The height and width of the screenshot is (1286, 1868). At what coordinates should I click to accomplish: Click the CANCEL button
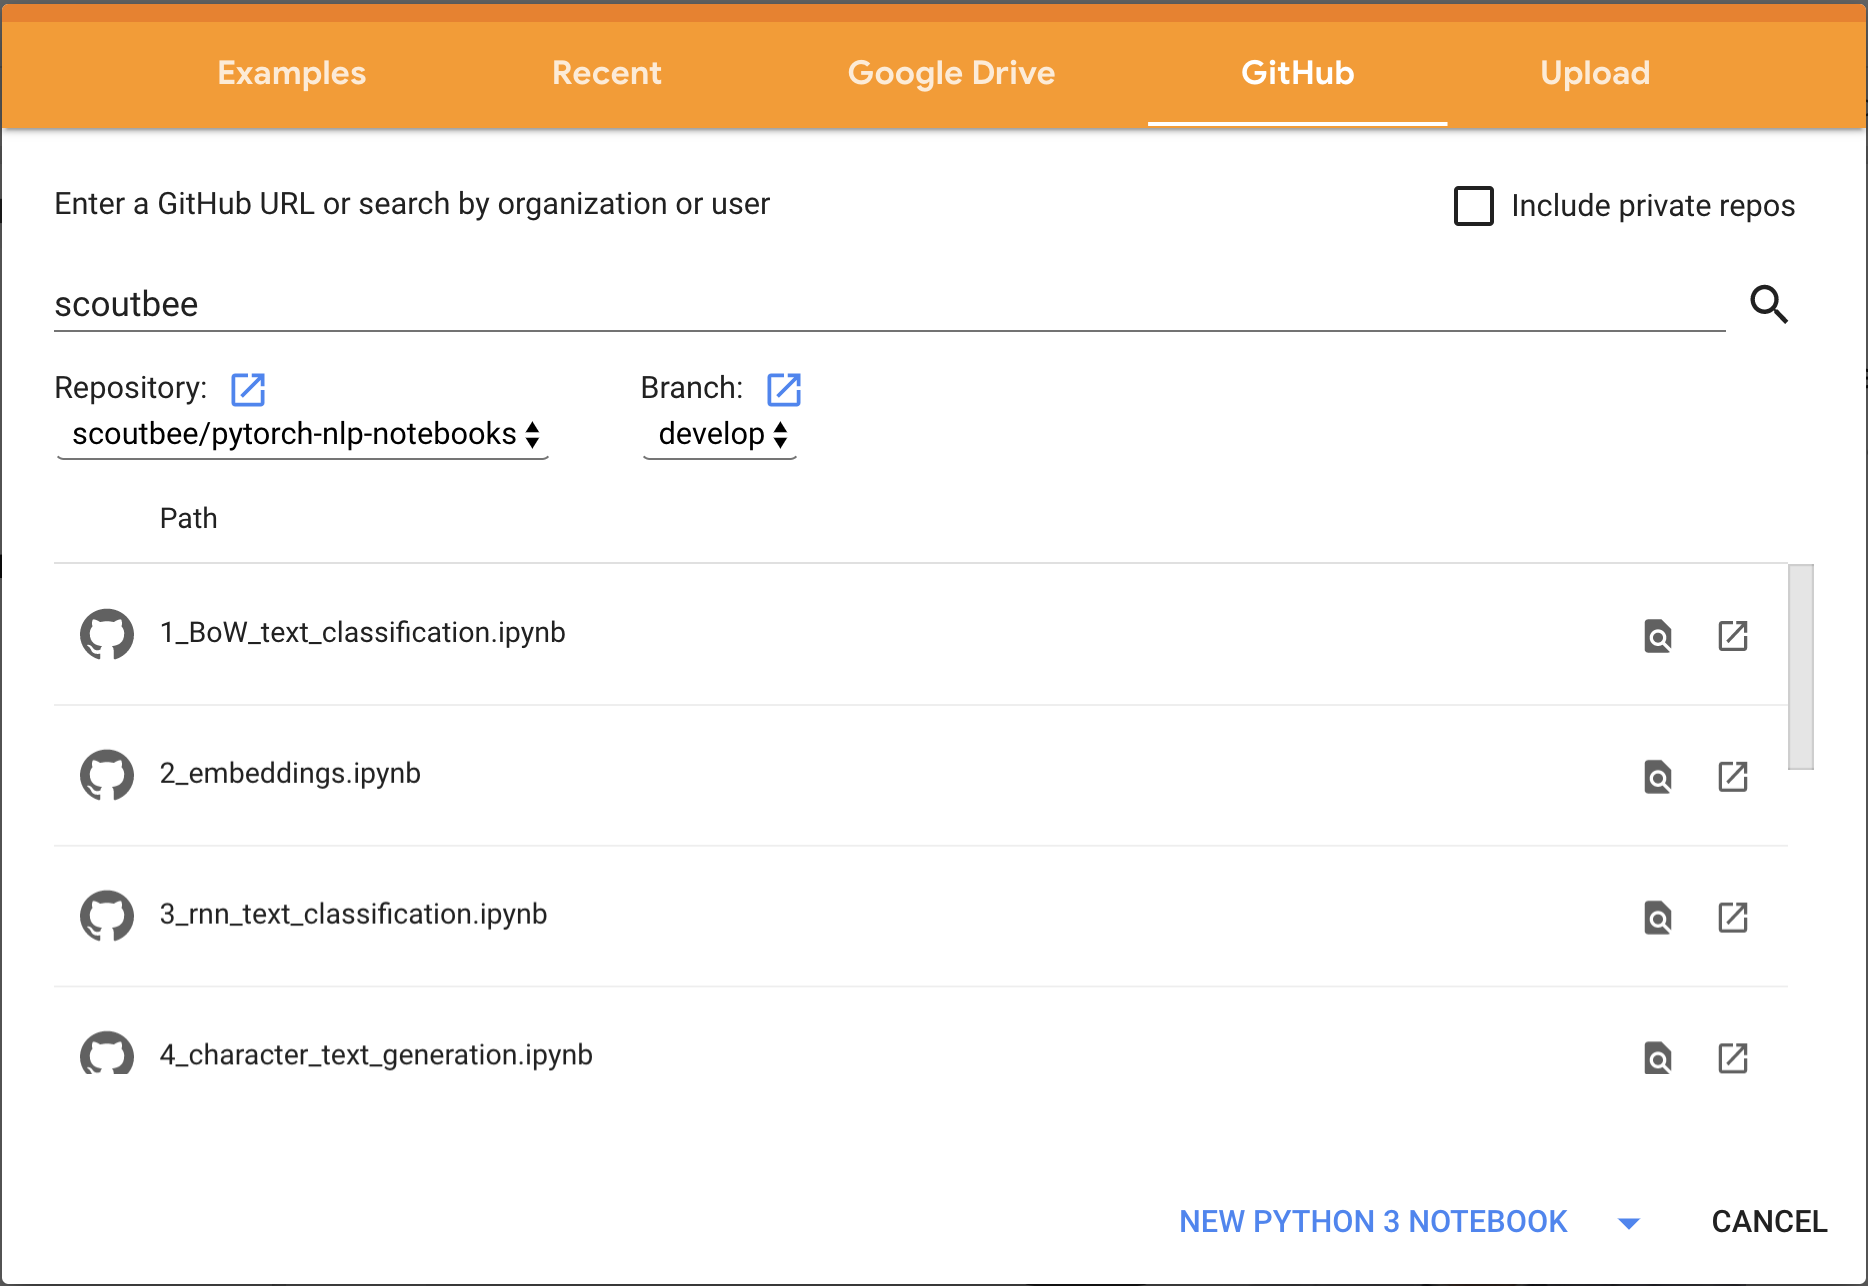click(x=1769, y=1222)
